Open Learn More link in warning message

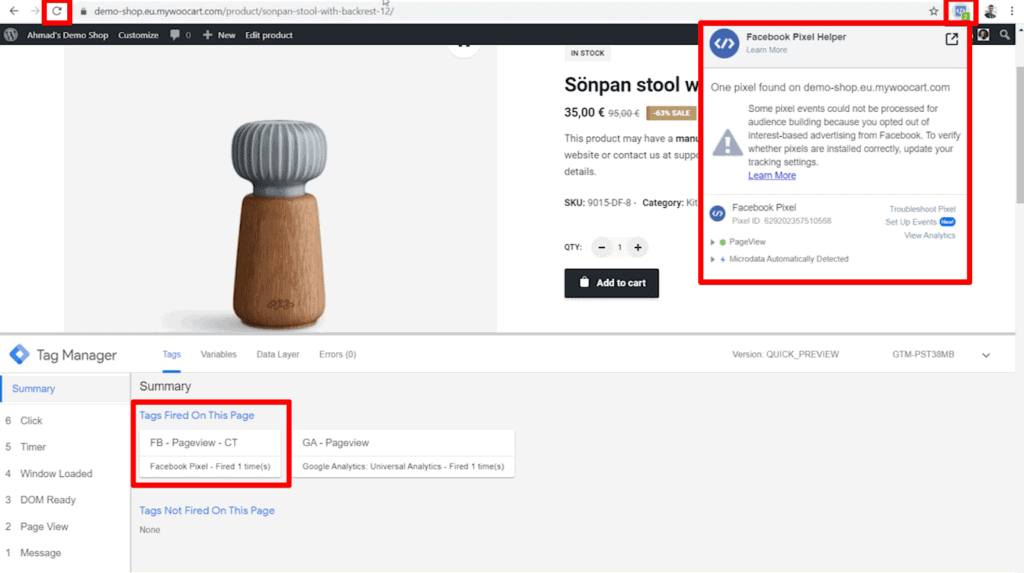tap(772, 176)
